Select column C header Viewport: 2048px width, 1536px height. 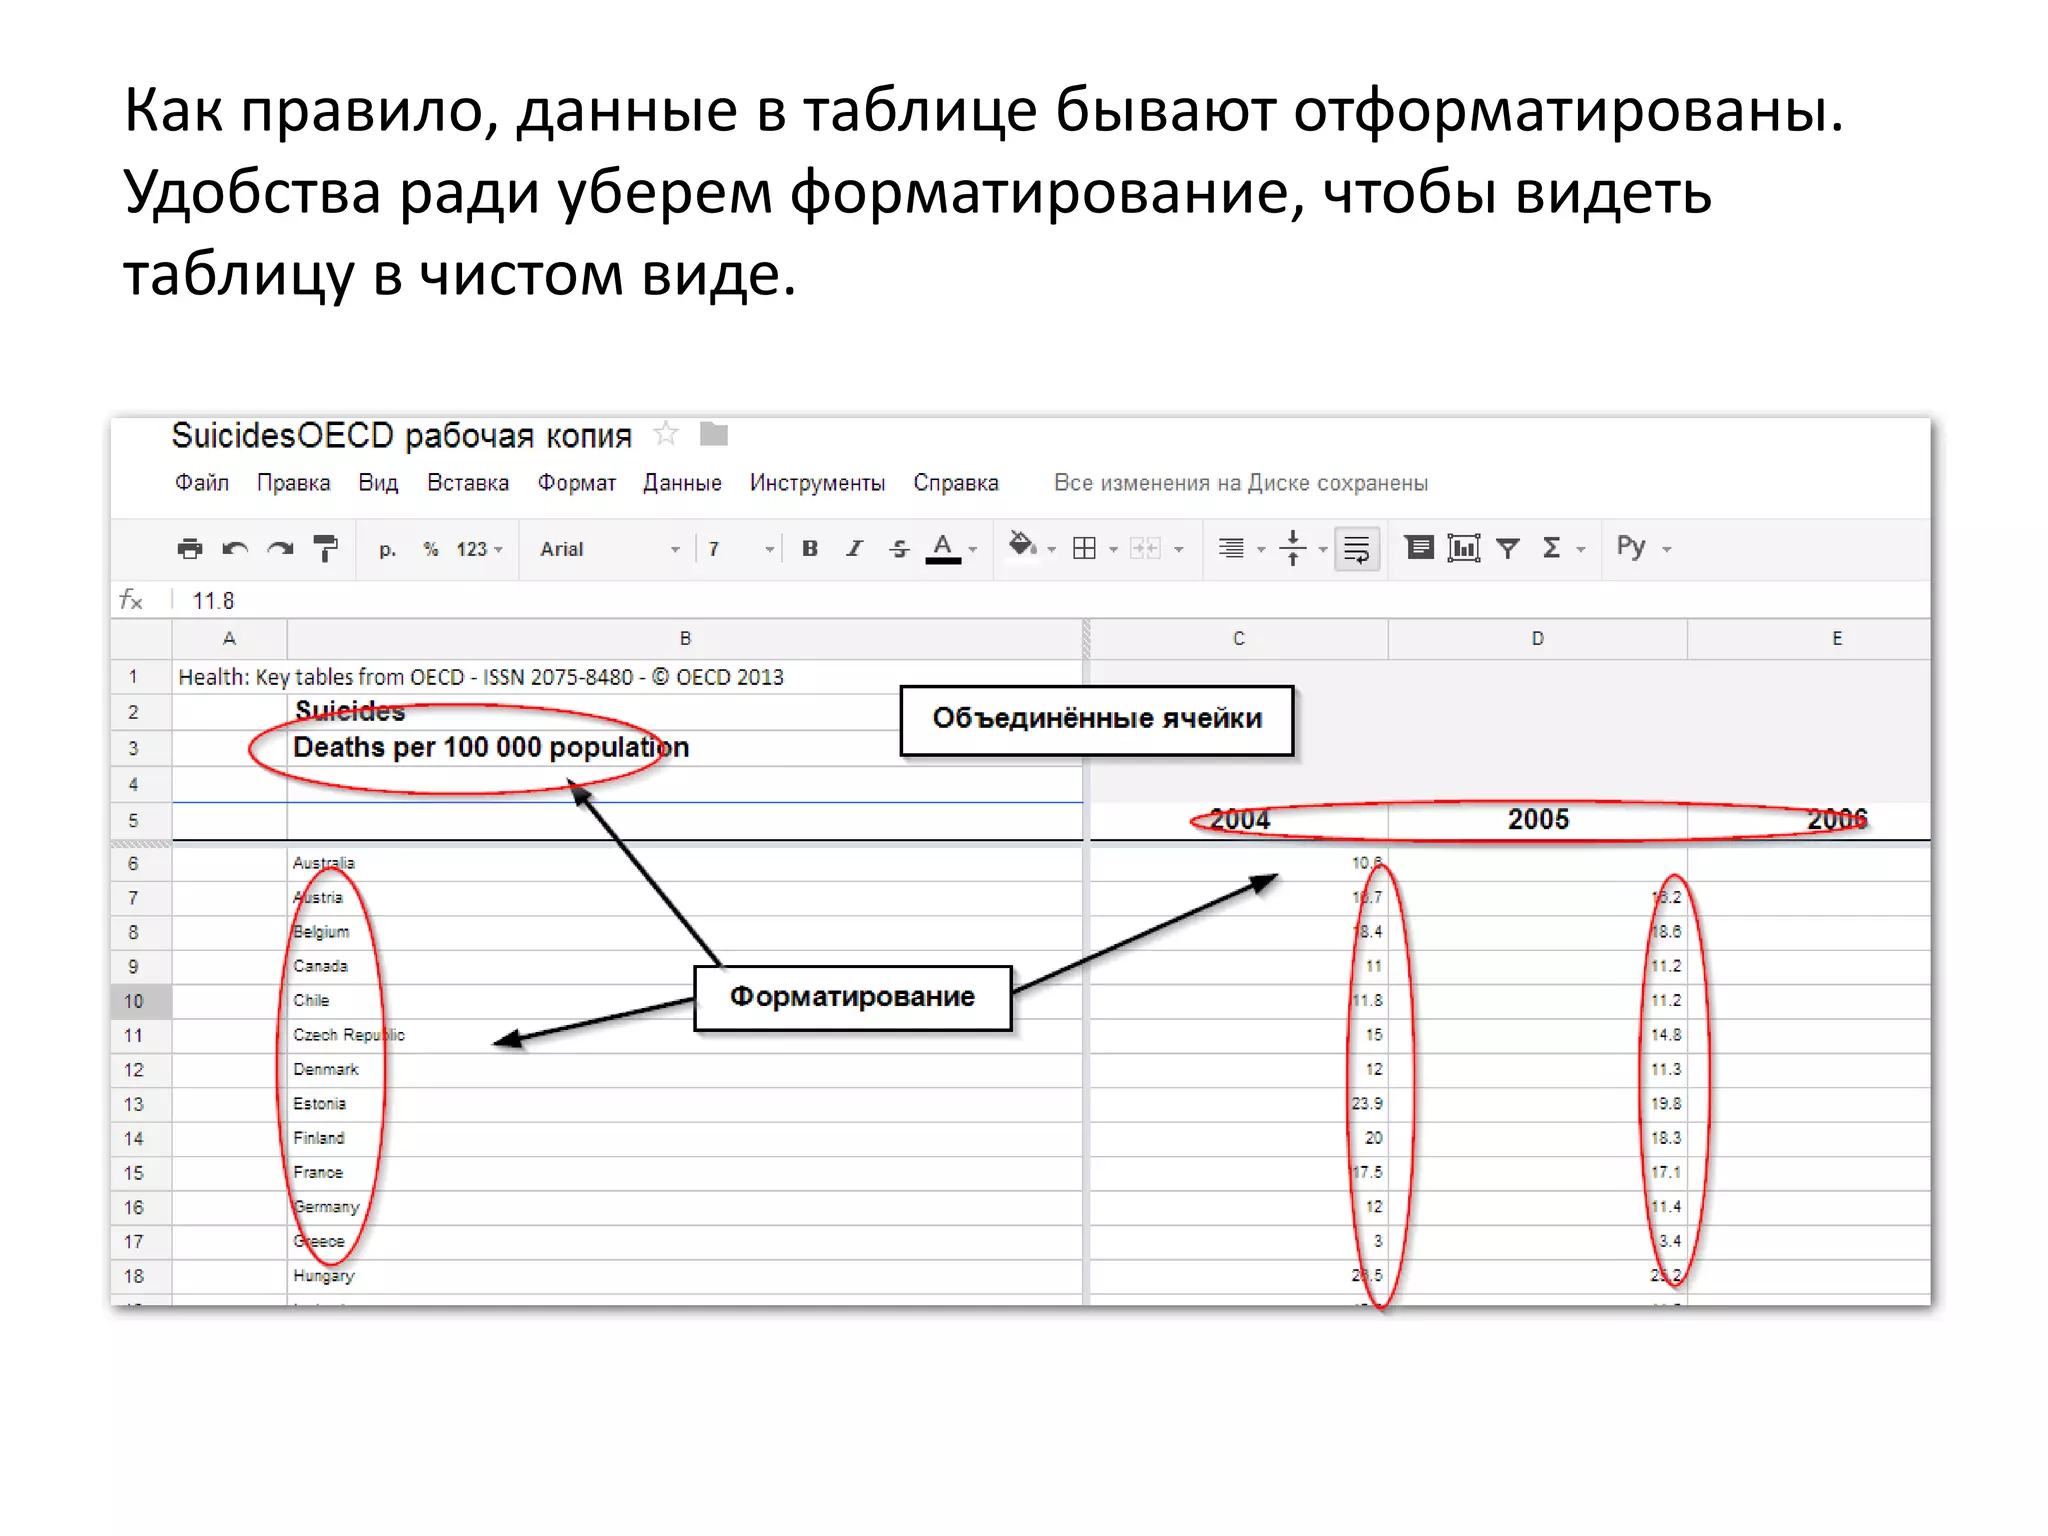pyautogui.click(x=1238, y=639)
